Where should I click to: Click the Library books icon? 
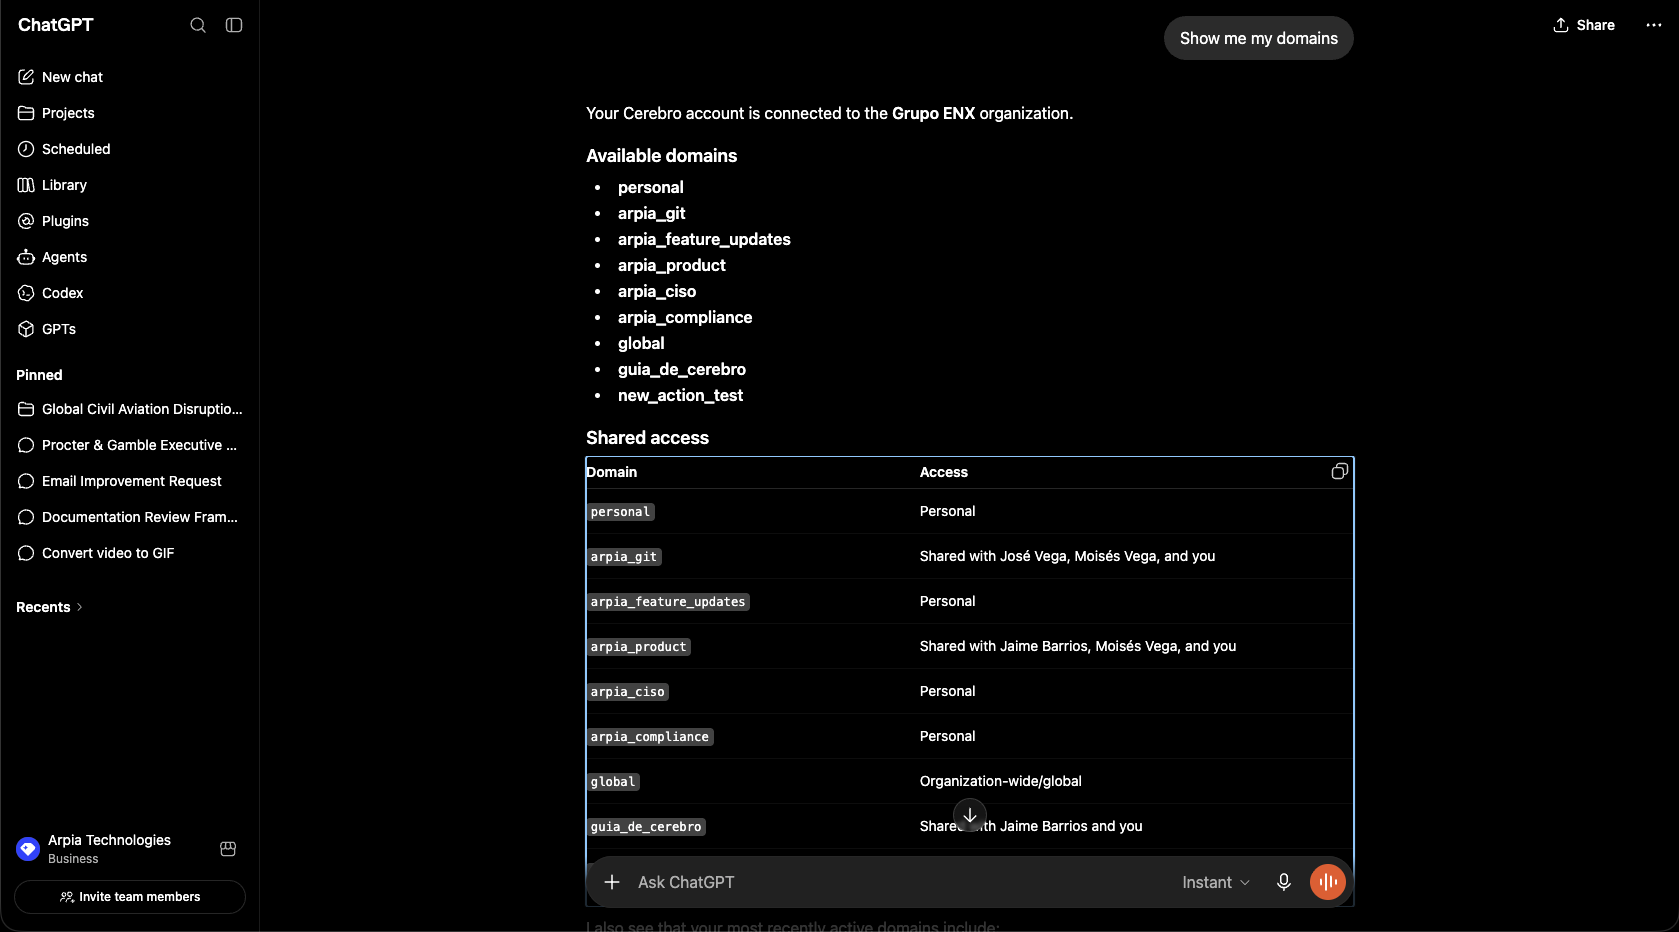[x=26, y=185]
